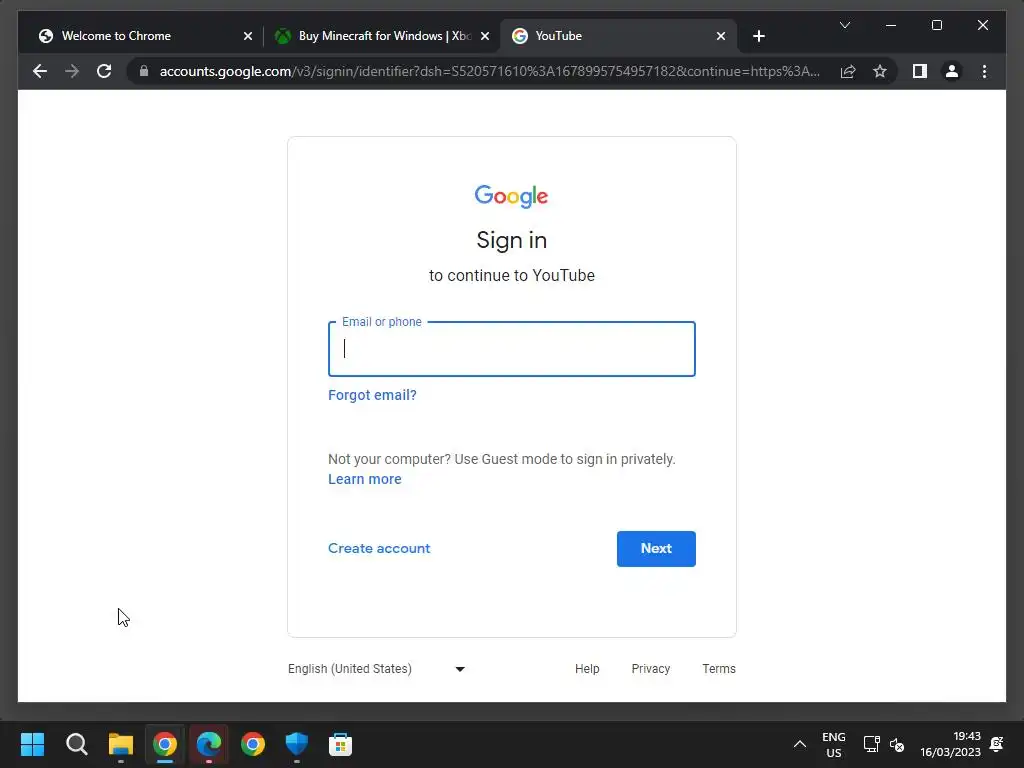This screenshot has width=1024, height=768.
Task: Open Microsoft Store from the taskbar
Action: [x=340, y=744]
